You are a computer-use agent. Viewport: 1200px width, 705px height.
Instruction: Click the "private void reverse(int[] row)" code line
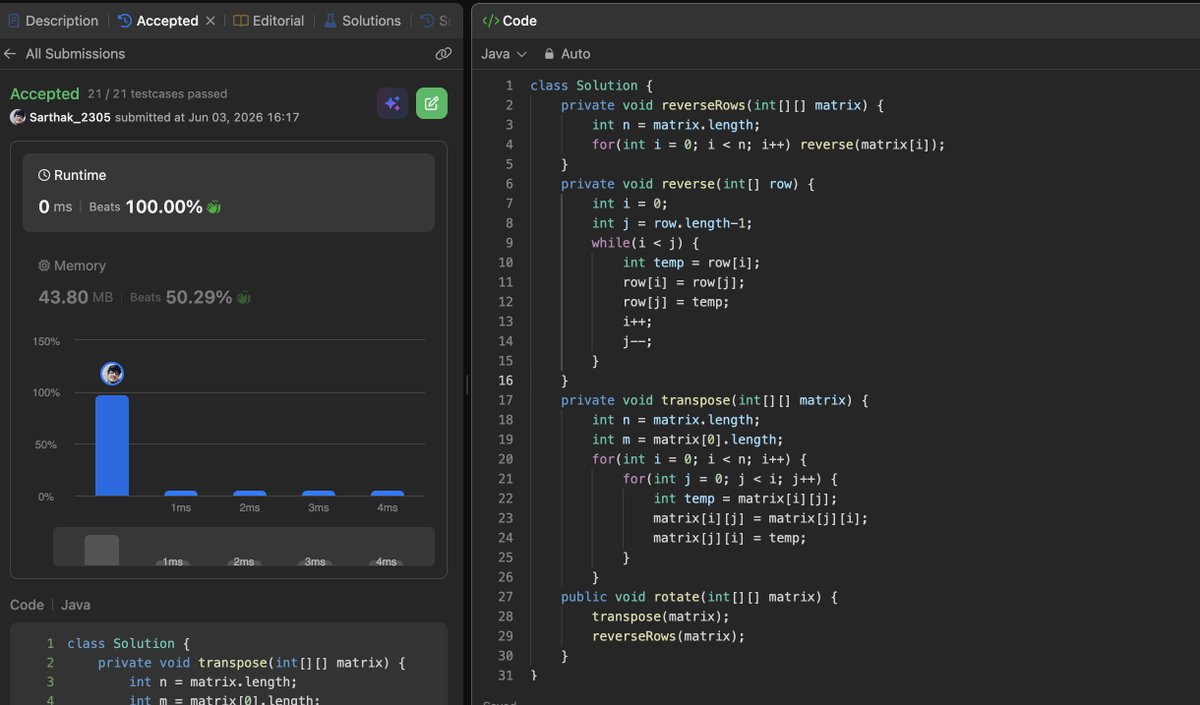(x=688, y=184)
